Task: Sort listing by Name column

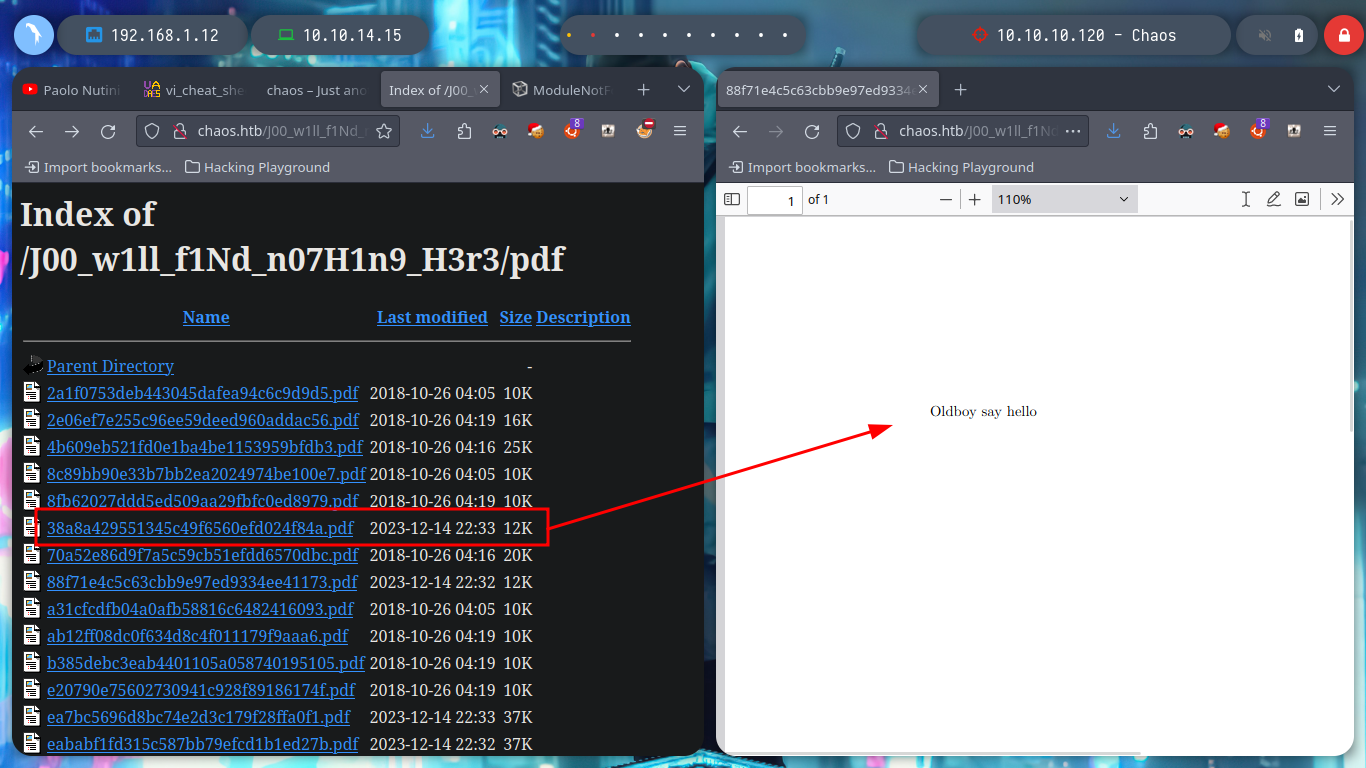Action: 206,317
